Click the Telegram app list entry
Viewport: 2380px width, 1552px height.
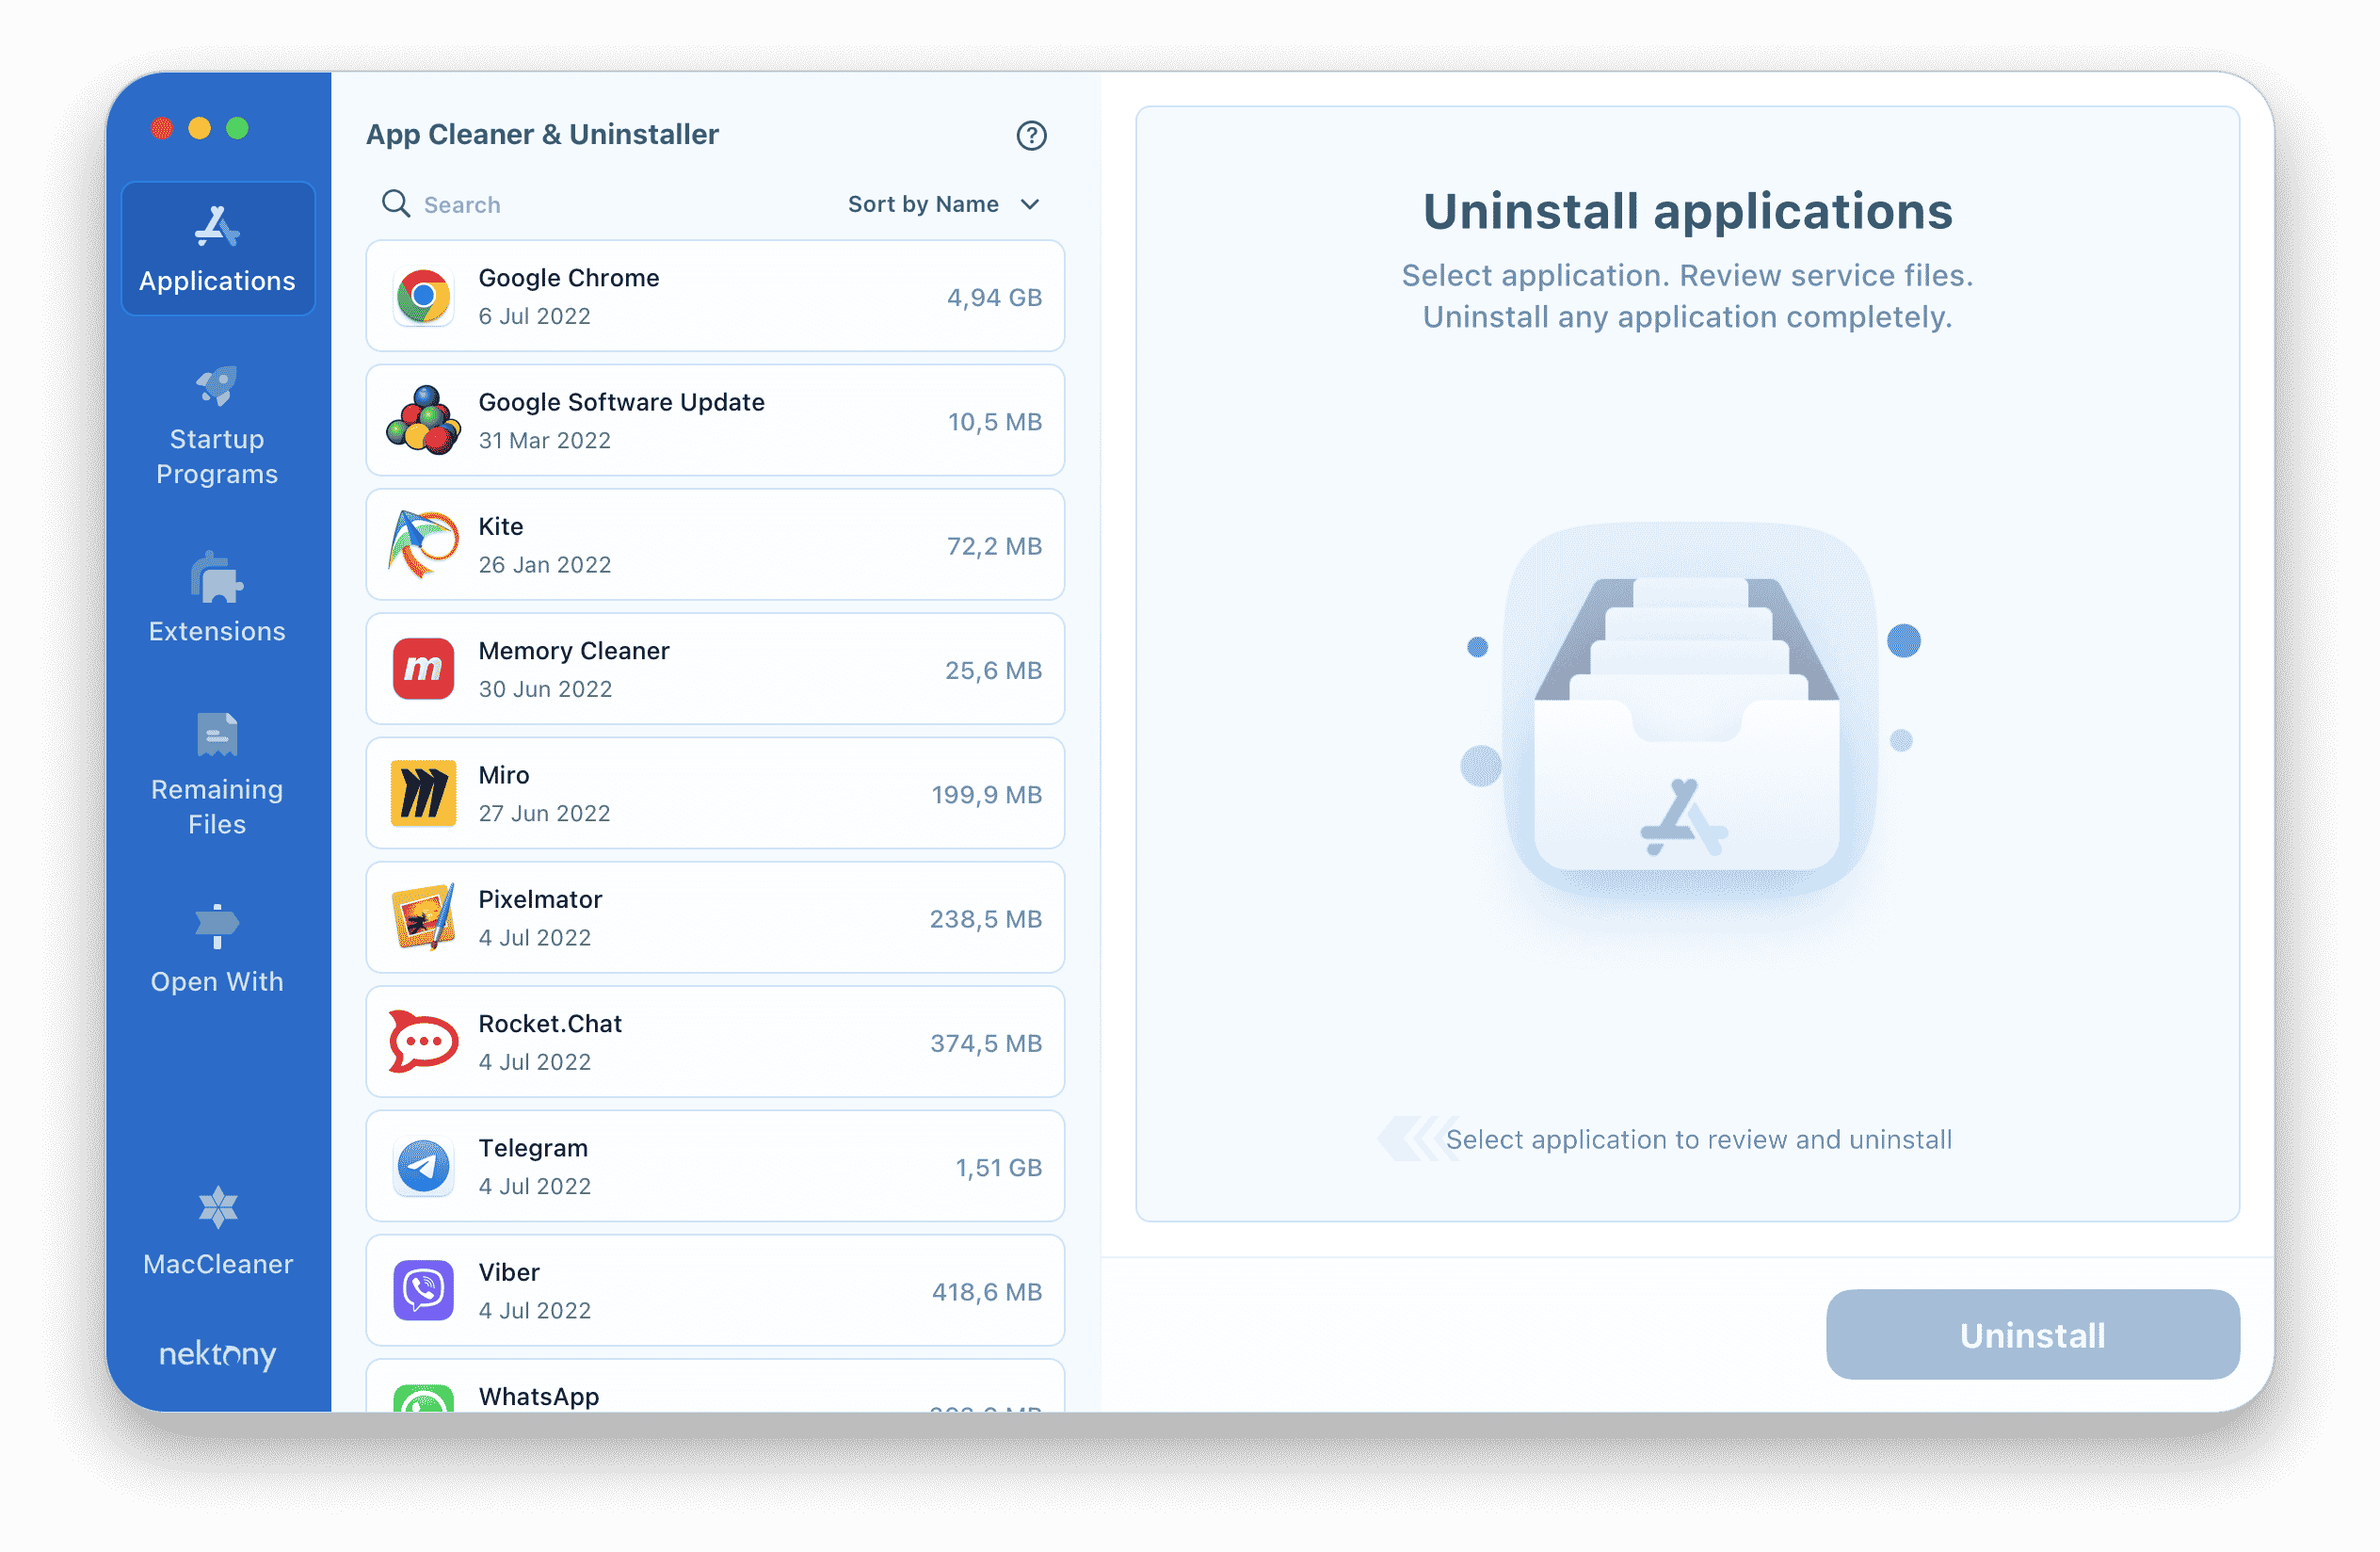tap(716, 1165)
